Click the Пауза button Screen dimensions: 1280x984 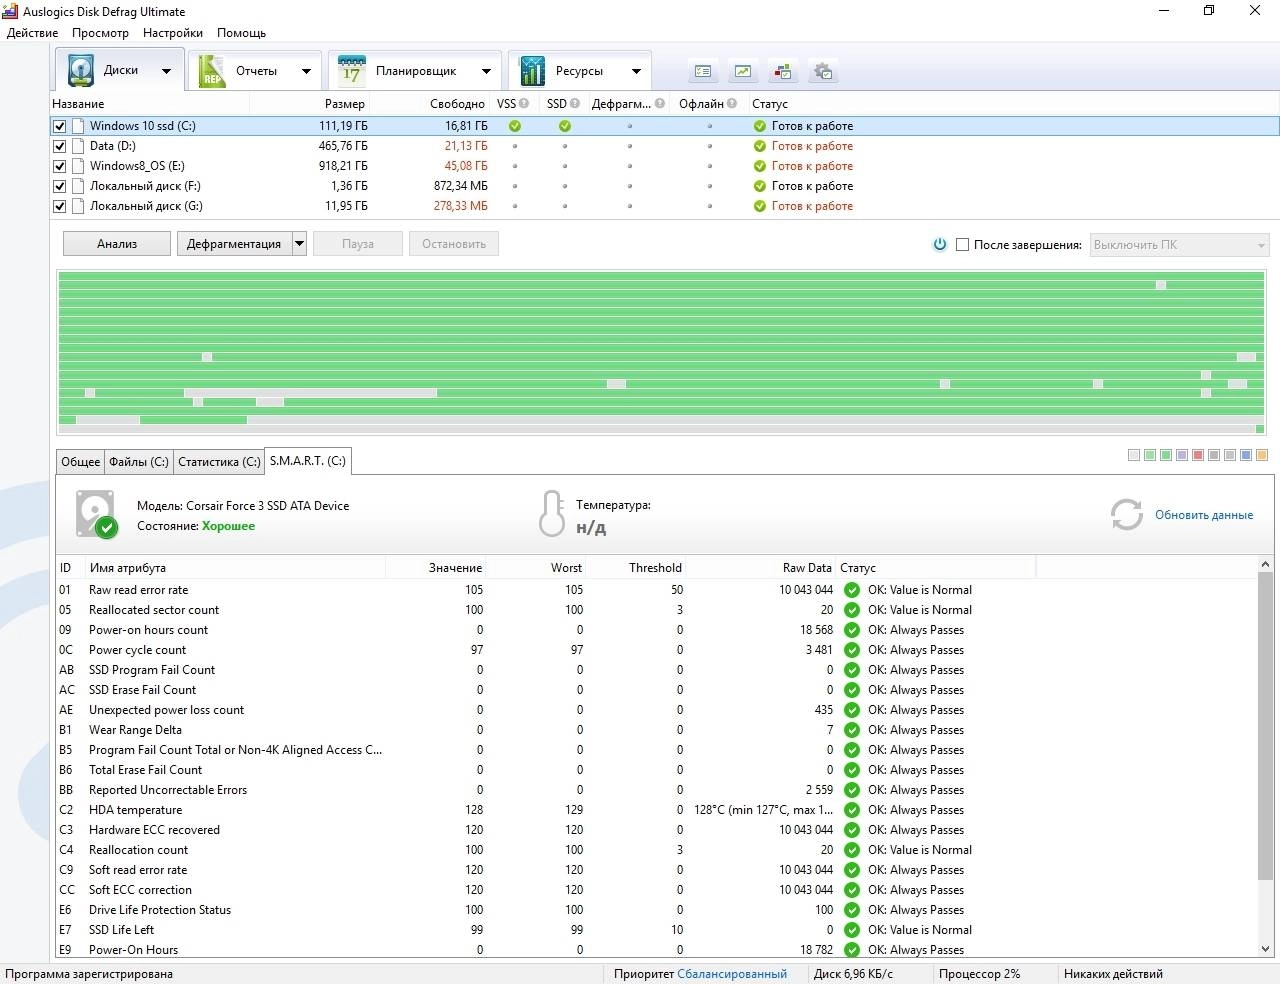point(358,244)
